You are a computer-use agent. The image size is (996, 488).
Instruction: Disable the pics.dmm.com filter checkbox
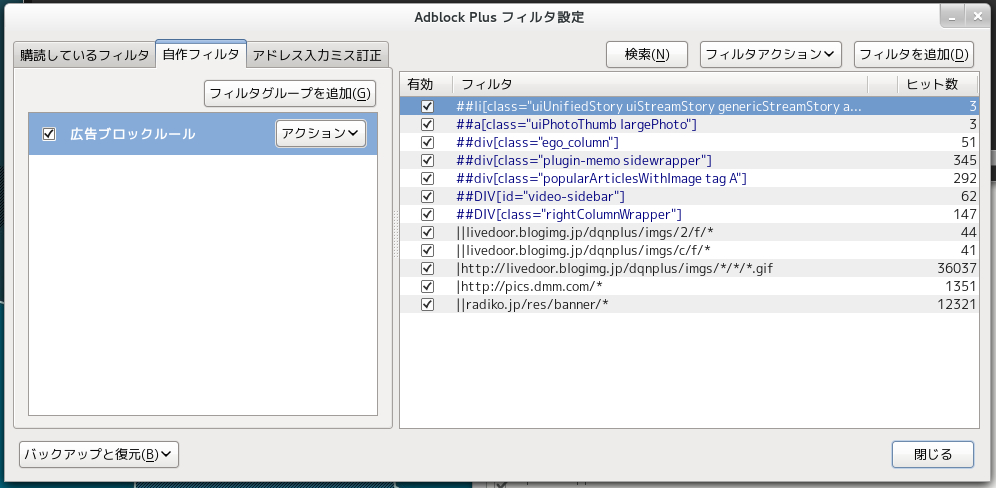tap(427, 286)
